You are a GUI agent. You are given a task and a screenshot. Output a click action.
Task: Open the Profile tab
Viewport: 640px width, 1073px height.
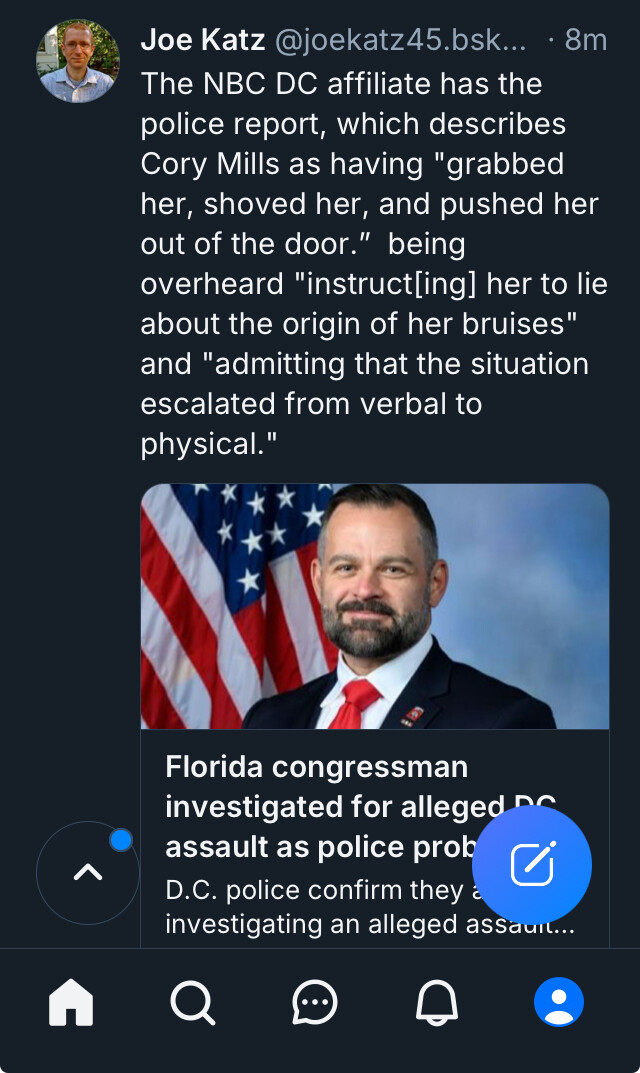click(x=558, y=1001)
